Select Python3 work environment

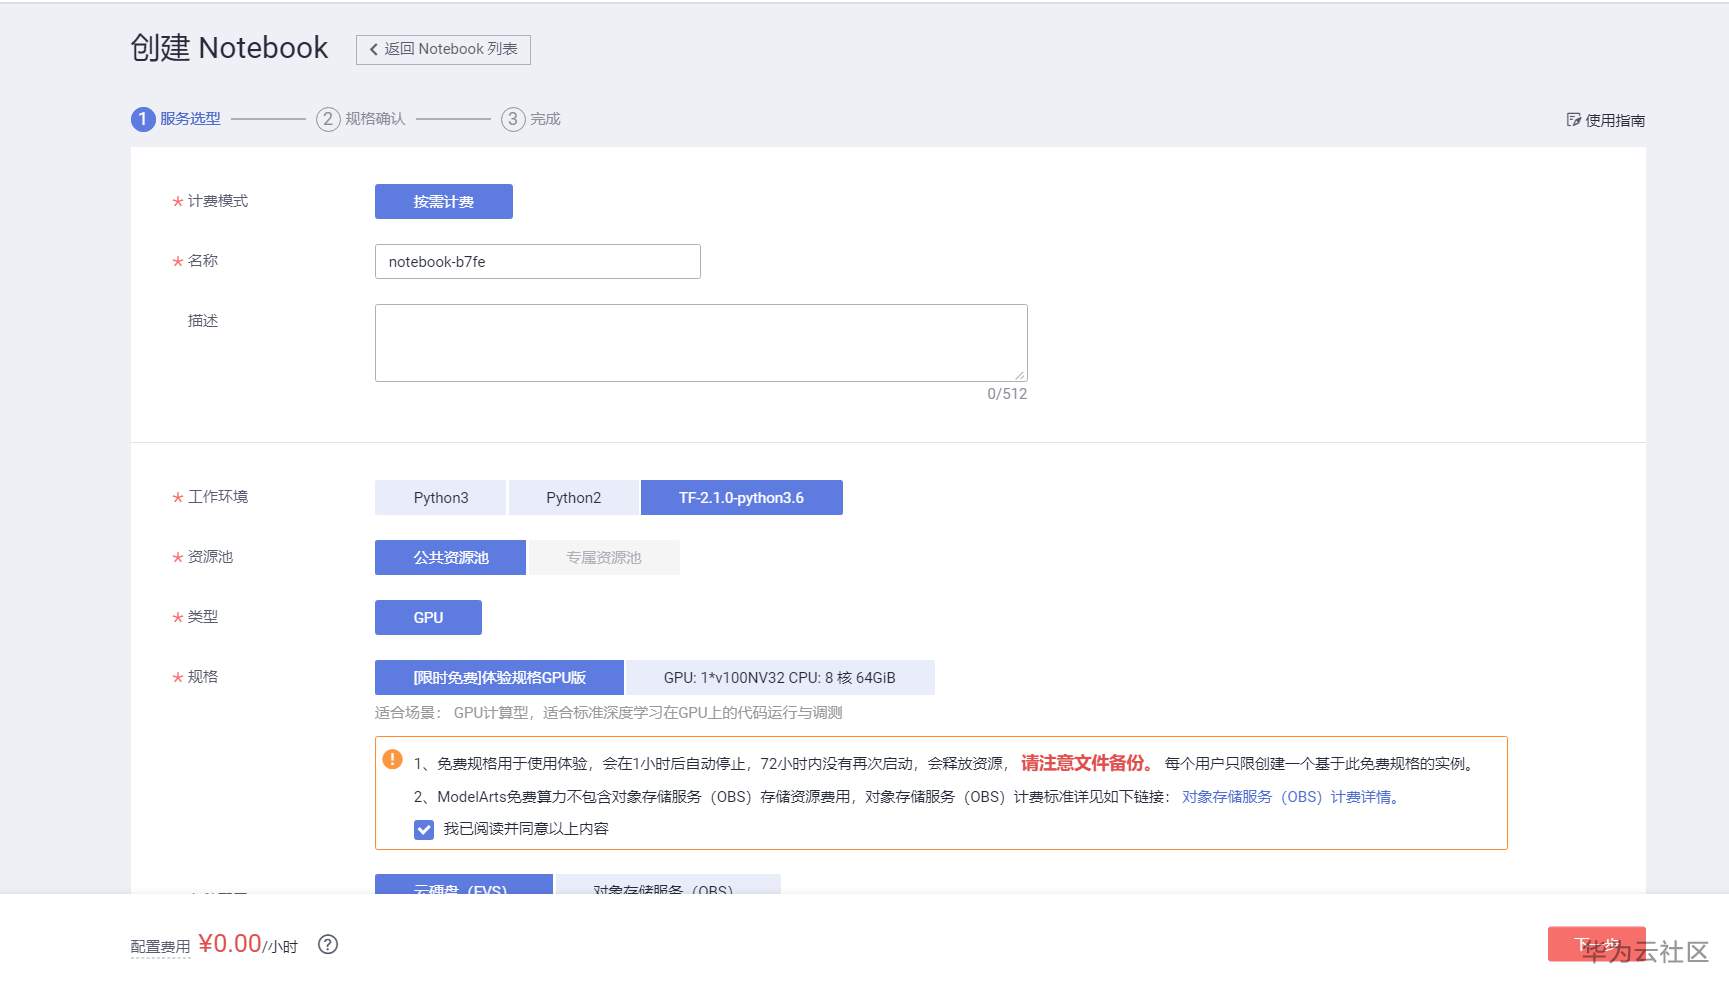tap(441, 497)
